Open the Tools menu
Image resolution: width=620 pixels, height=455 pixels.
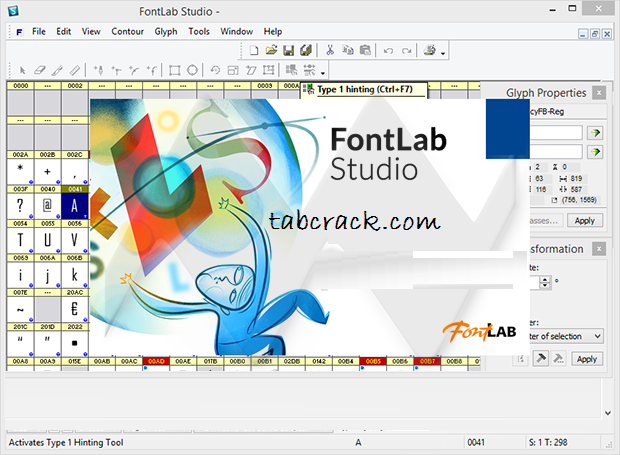click(x=199, y=32)
